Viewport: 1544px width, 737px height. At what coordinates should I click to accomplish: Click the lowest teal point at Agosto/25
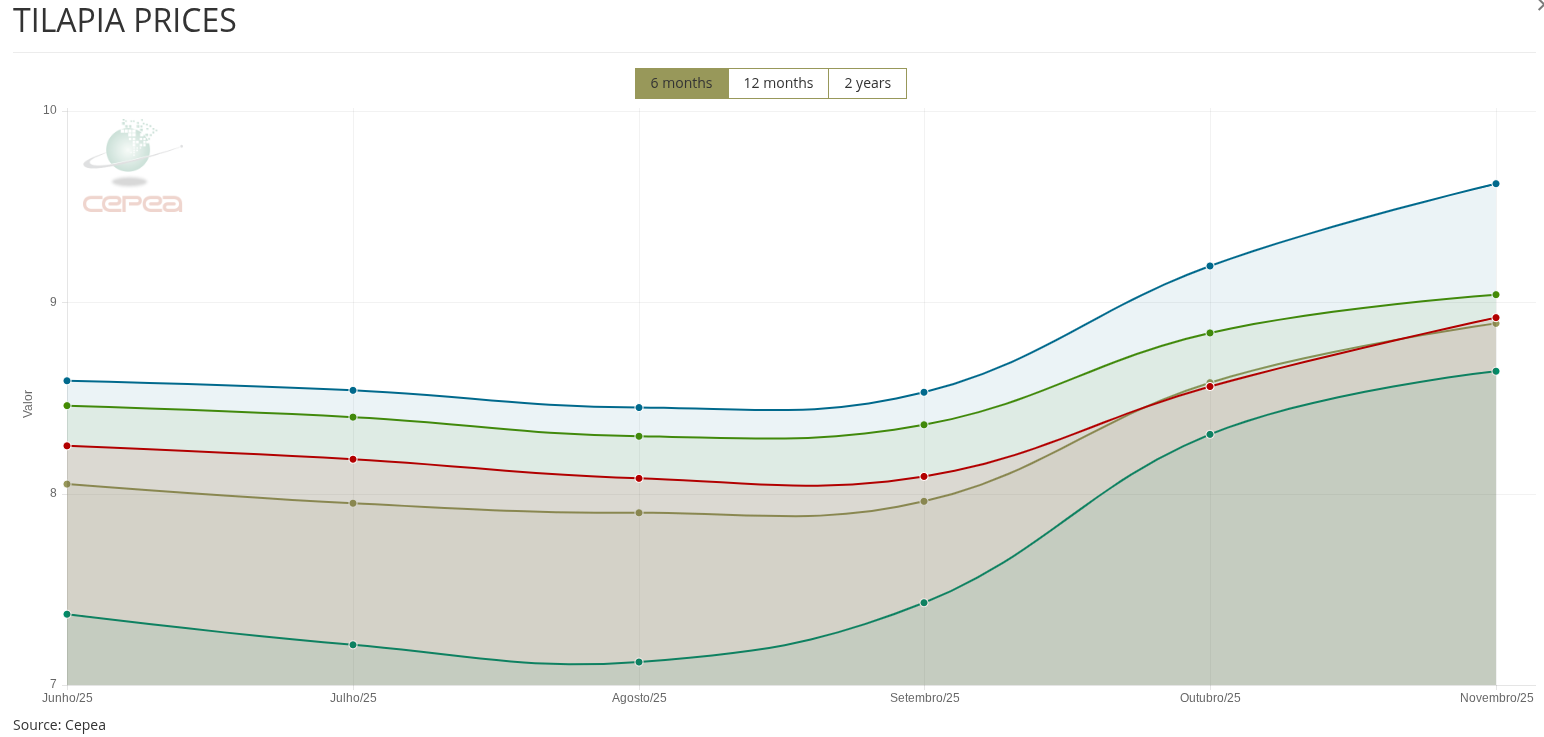tap(639, 662)
